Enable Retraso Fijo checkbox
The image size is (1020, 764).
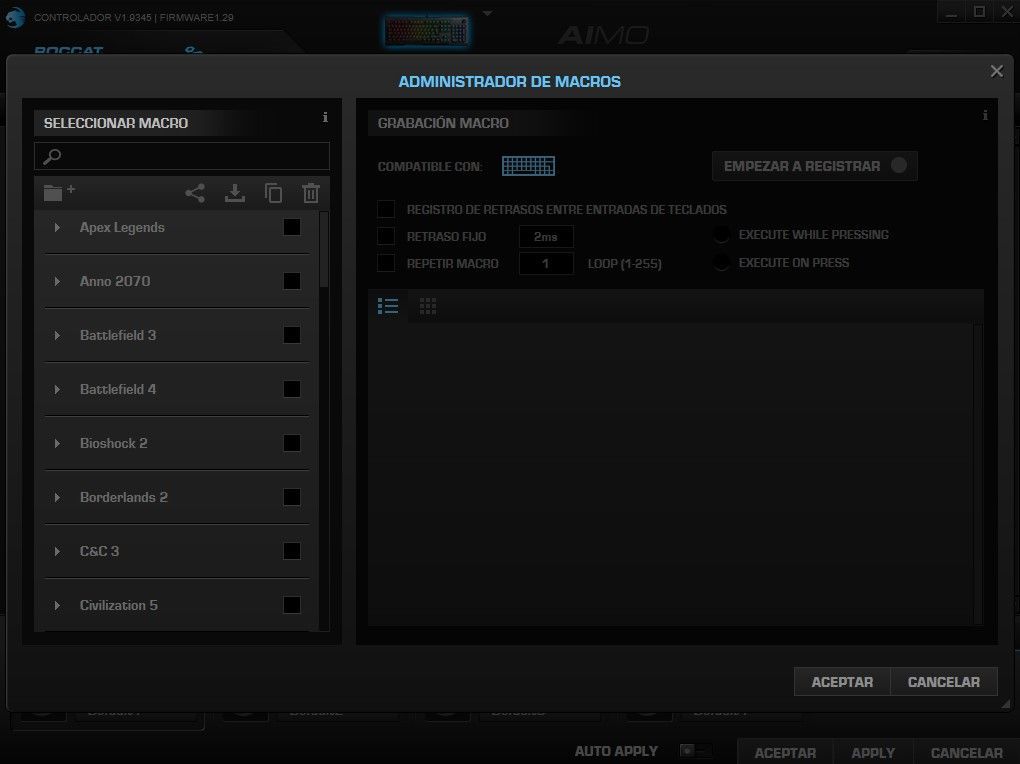[x=386, y=236]
